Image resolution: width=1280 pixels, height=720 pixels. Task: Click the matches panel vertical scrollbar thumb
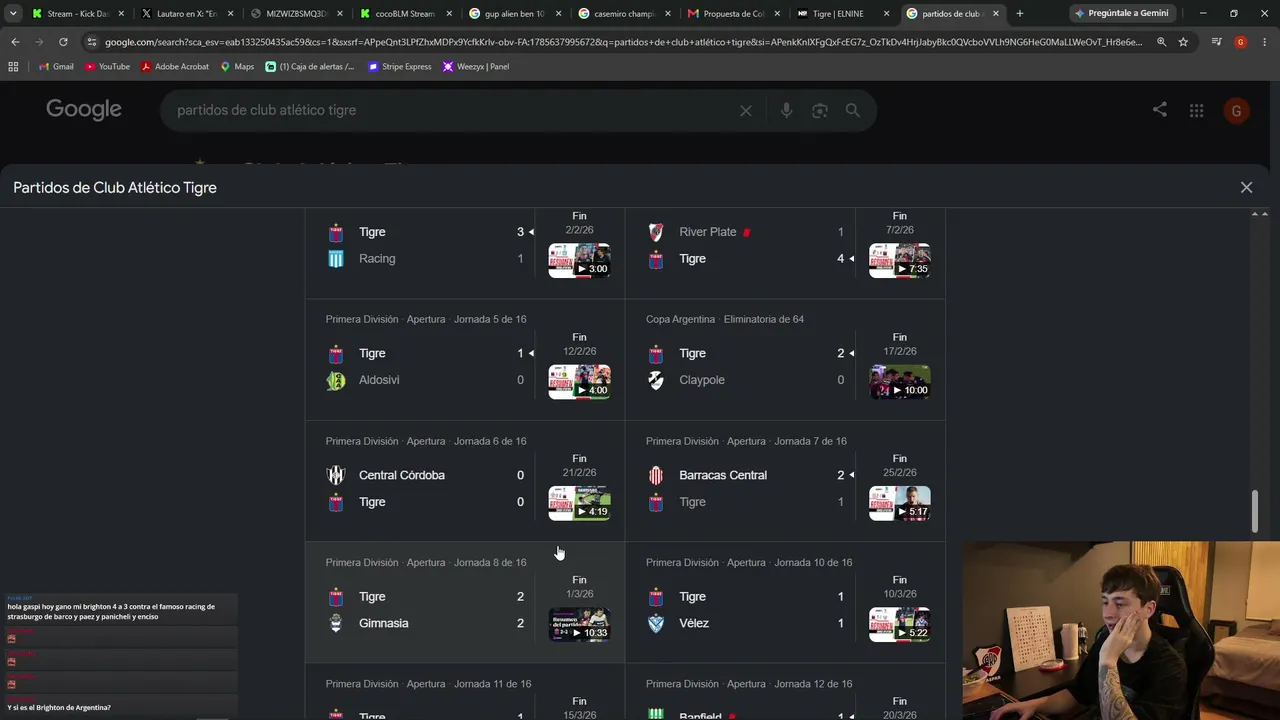pos(1256,511)
